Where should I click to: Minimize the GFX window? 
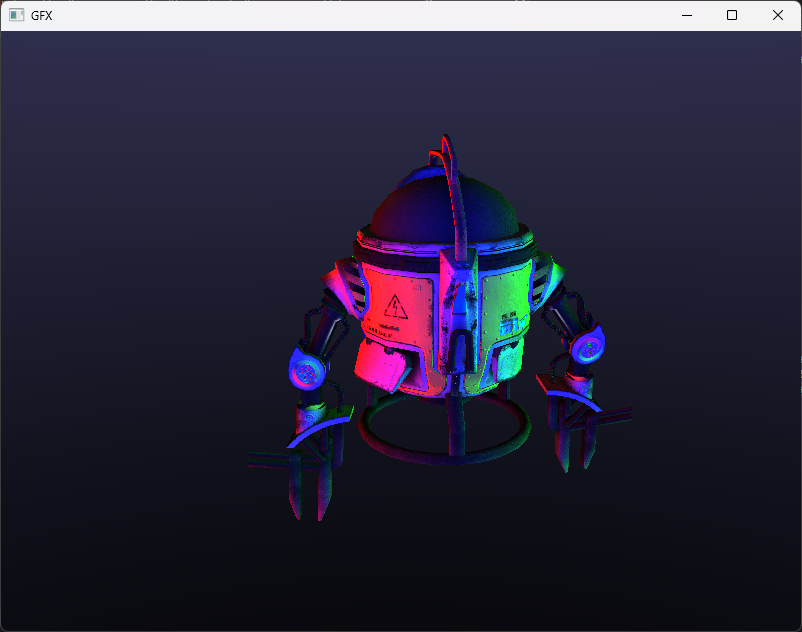click(x=686, y=15)
